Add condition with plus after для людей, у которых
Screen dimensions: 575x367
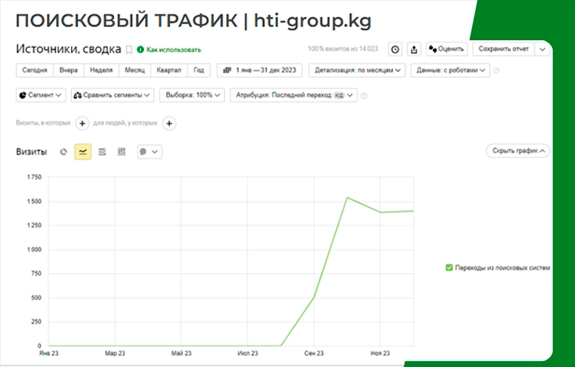tap(169, 124)
